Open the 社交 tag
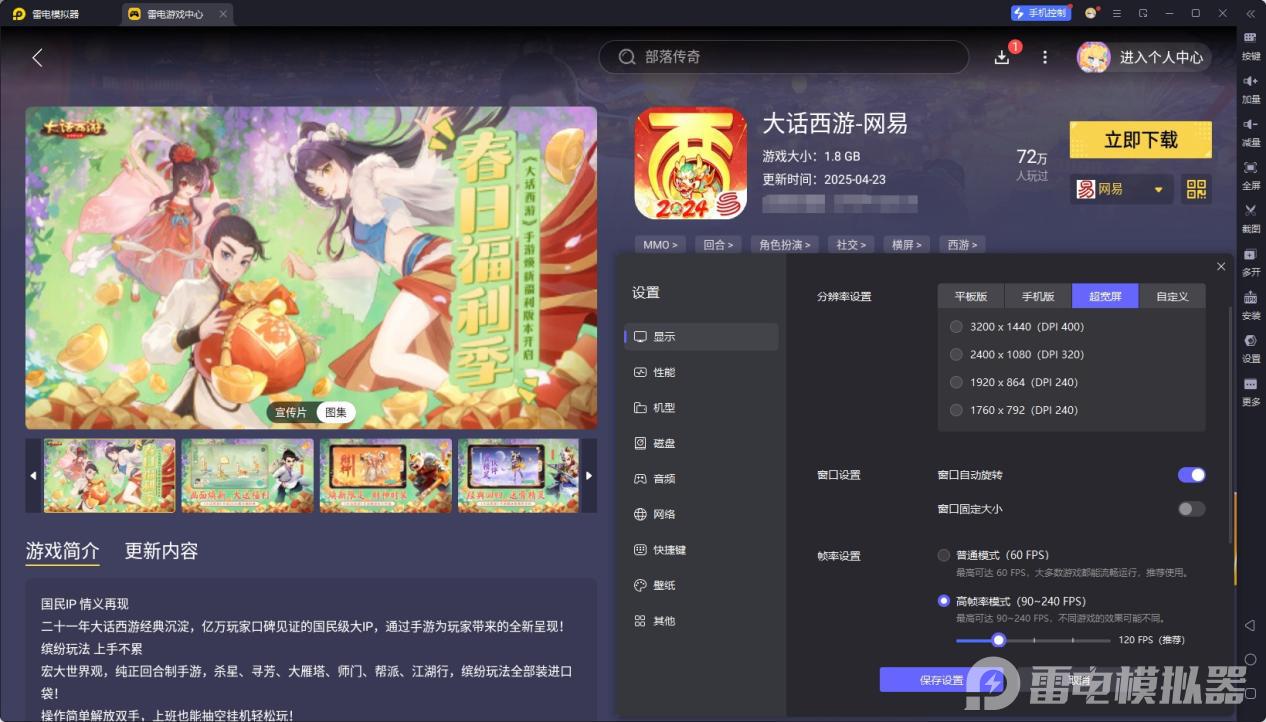The image size is (1266, 722). tap(852, 244)
